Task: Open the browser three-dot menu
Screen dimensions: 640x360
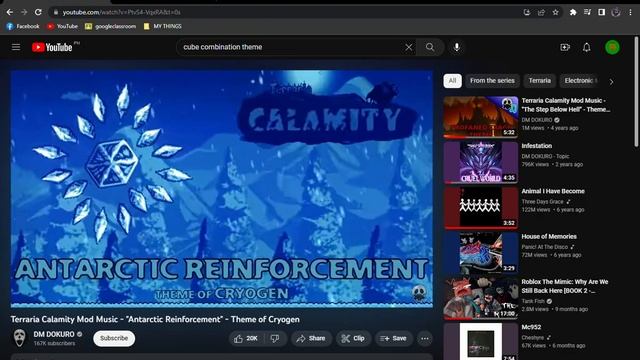Action: click(630, 12)
